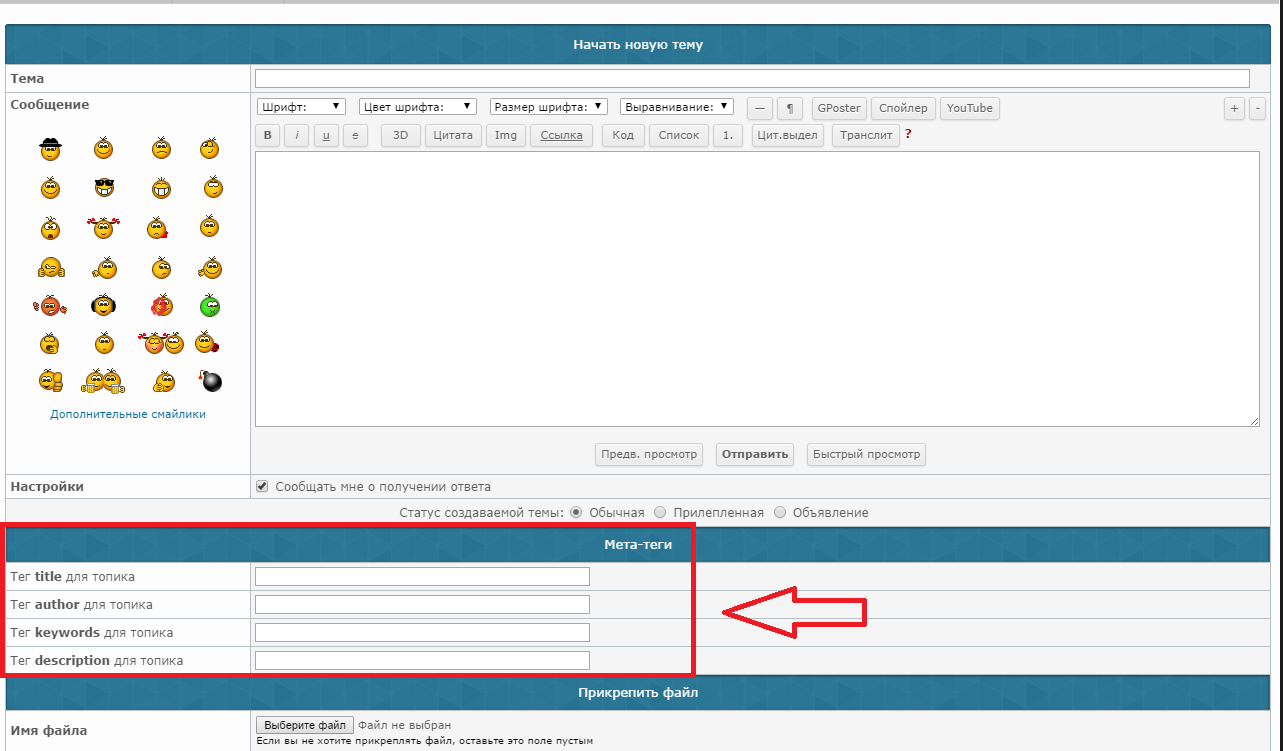Screen dimensions: 1283x751
Task: Focus the 'Тег author для топика' field
Action: pyautogui.click(x=422, y=604)
